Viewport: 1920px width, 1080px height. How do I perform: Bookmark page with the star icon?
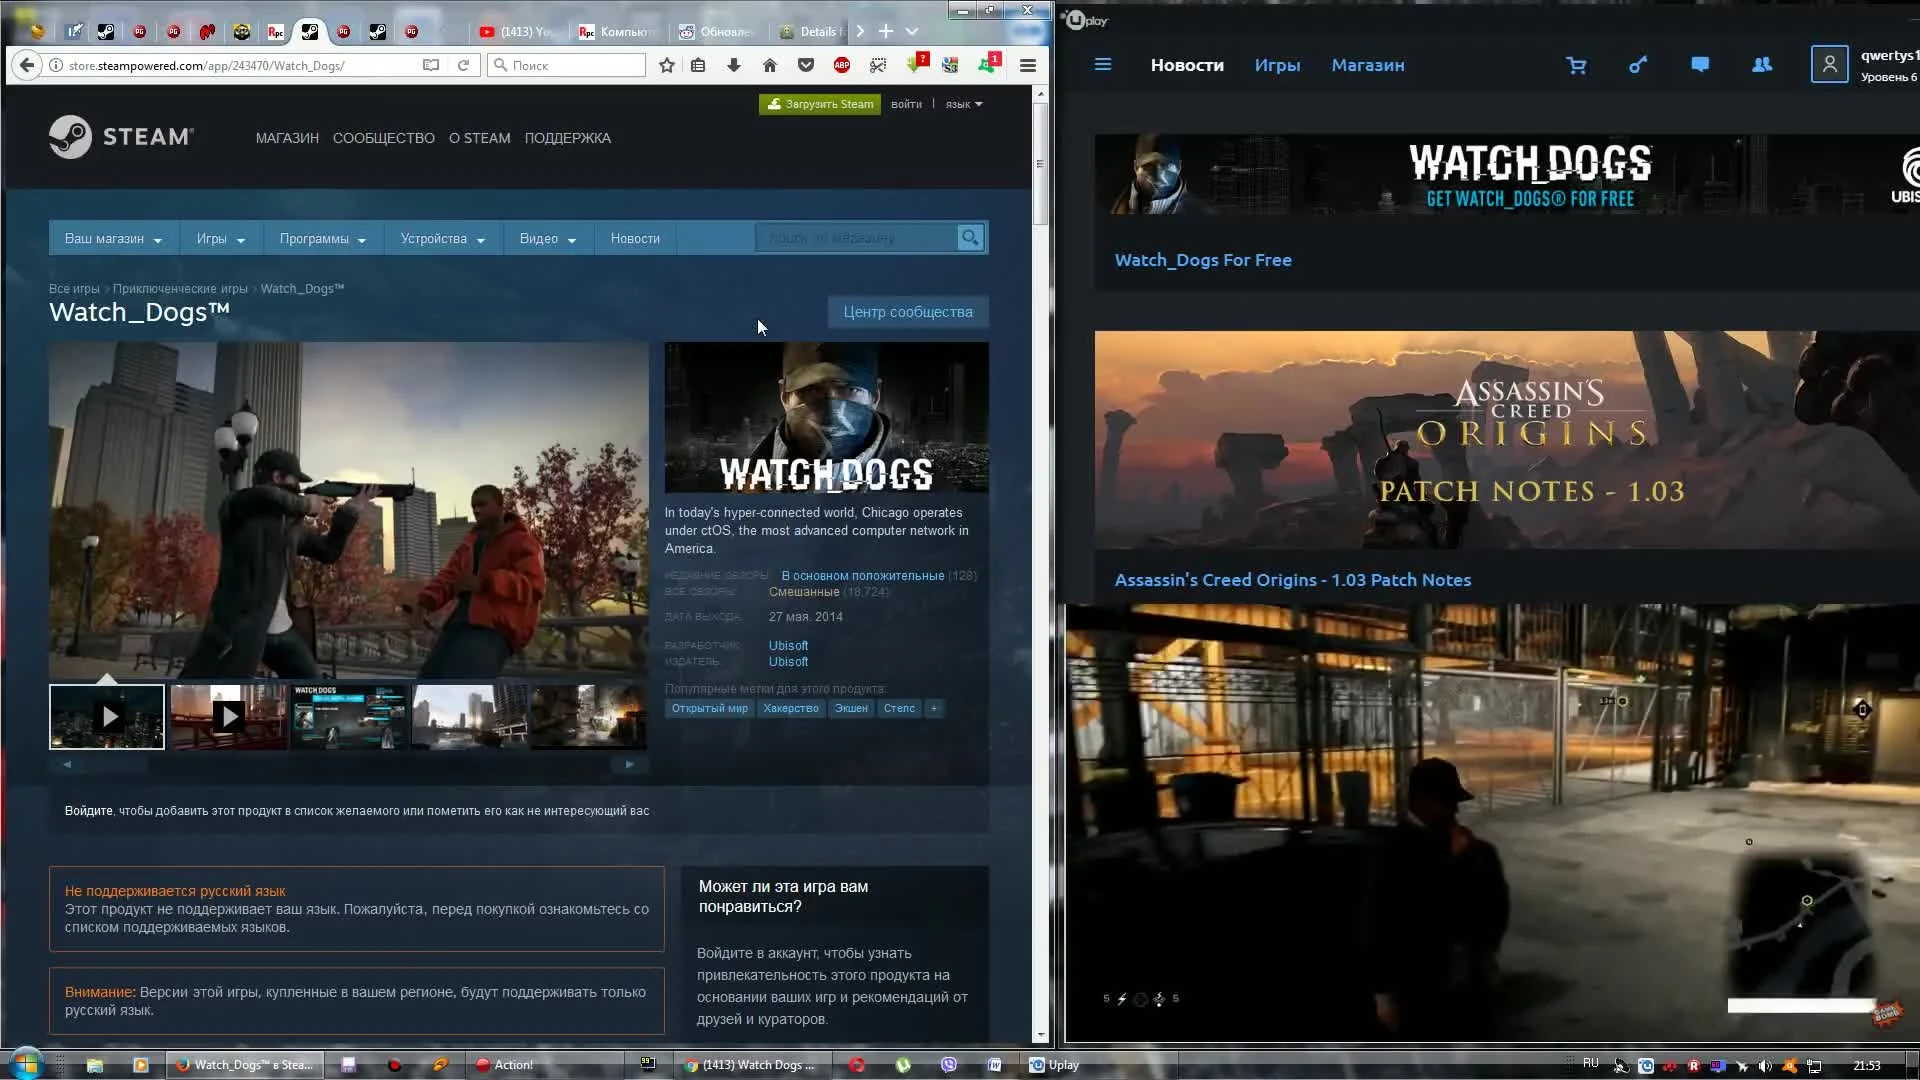tap(666, 65)
